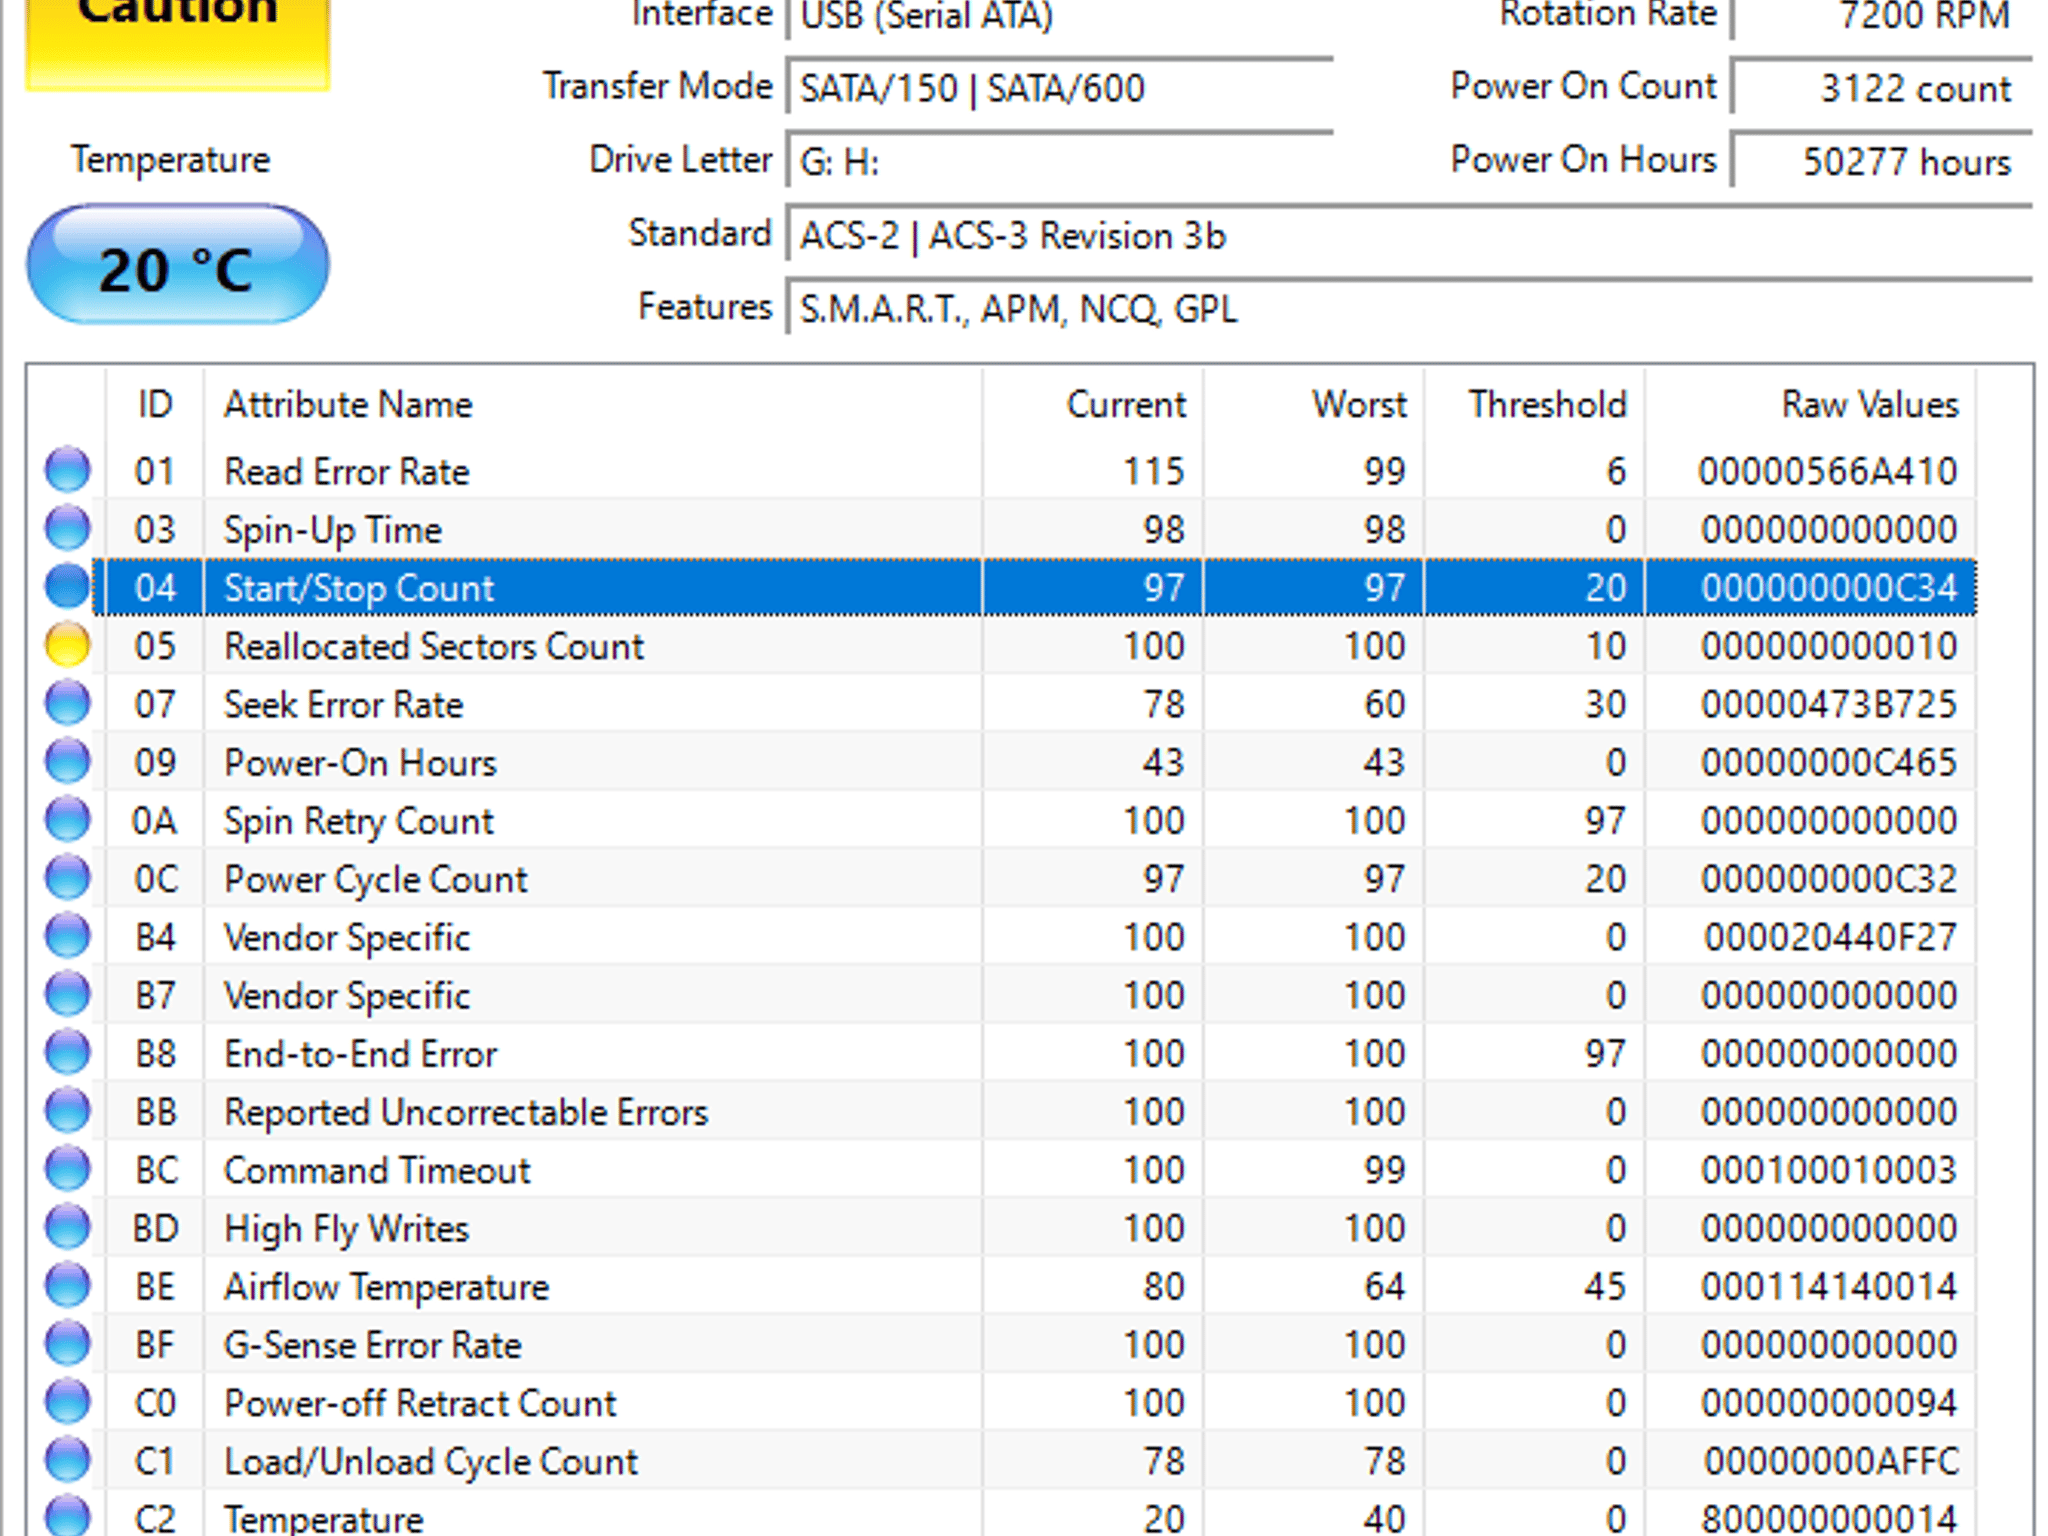The height and width of the screenshot is (1536, 2048).
Task: Click the status icon for Load/Unload Cycle Count
Action: point(68,1460)
